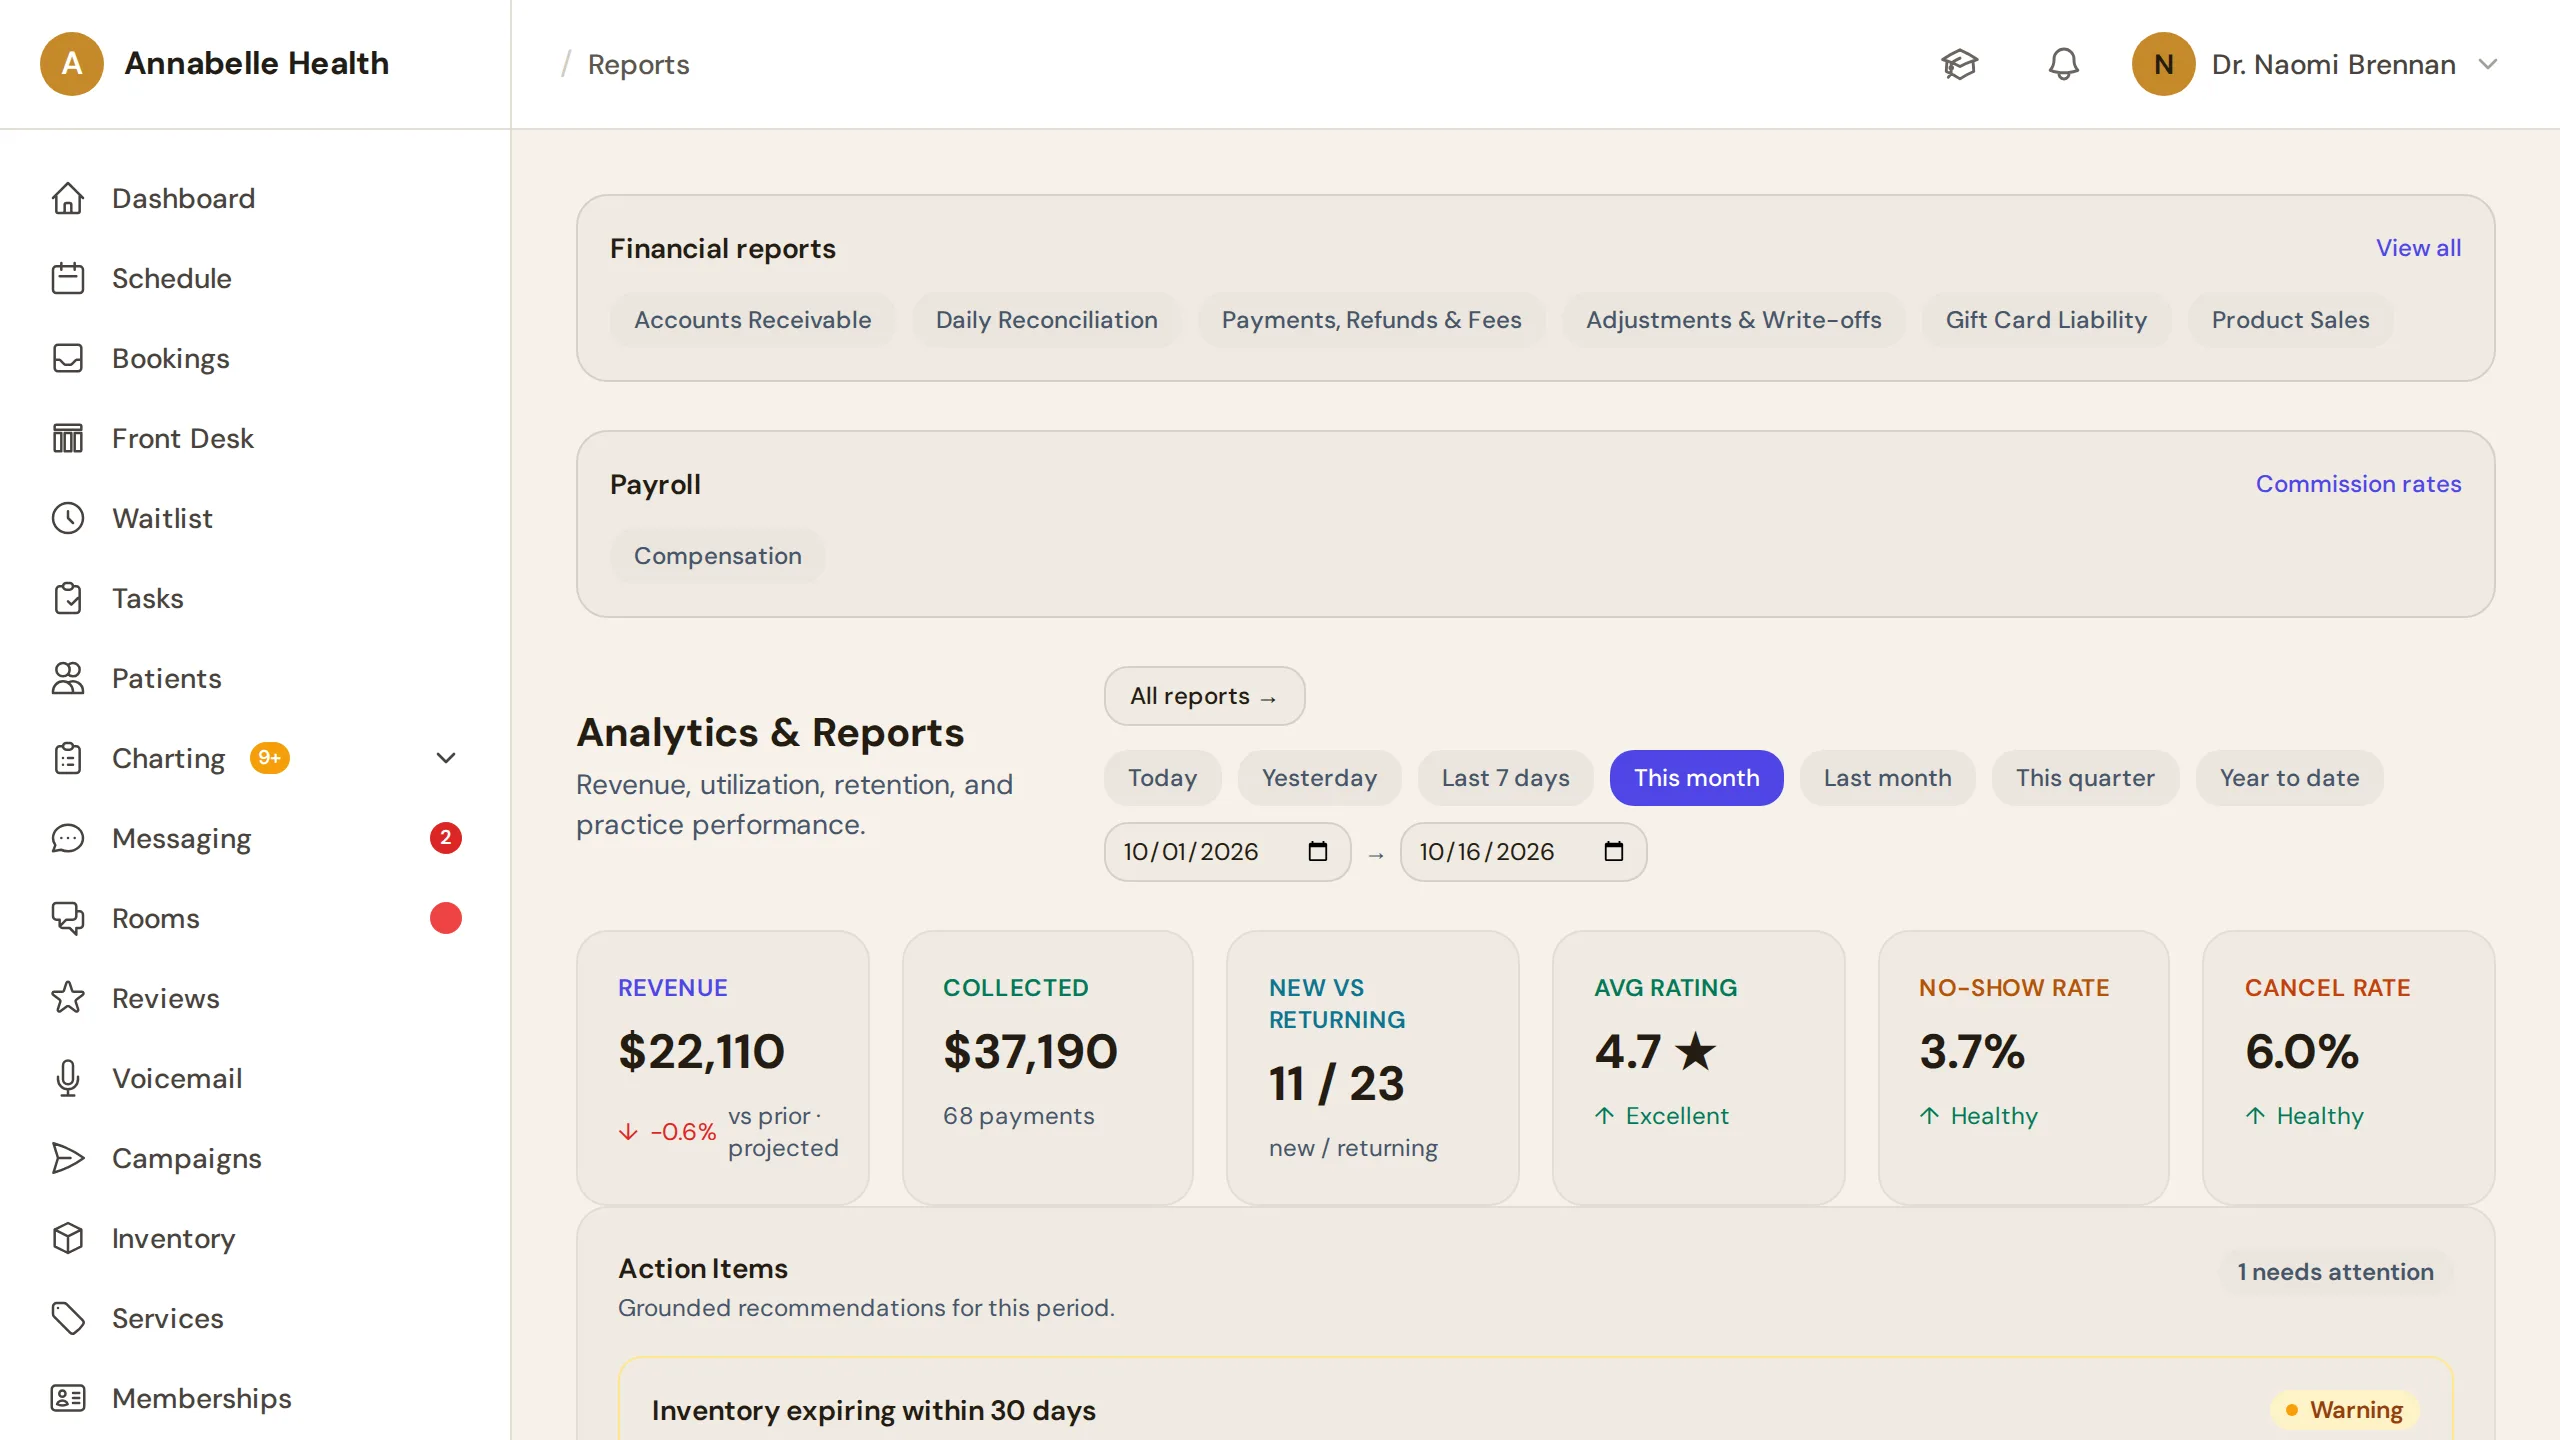2560x1440 pixels.
Task: Click the Schedule calendar icon
Action: [x=68, y=278]
